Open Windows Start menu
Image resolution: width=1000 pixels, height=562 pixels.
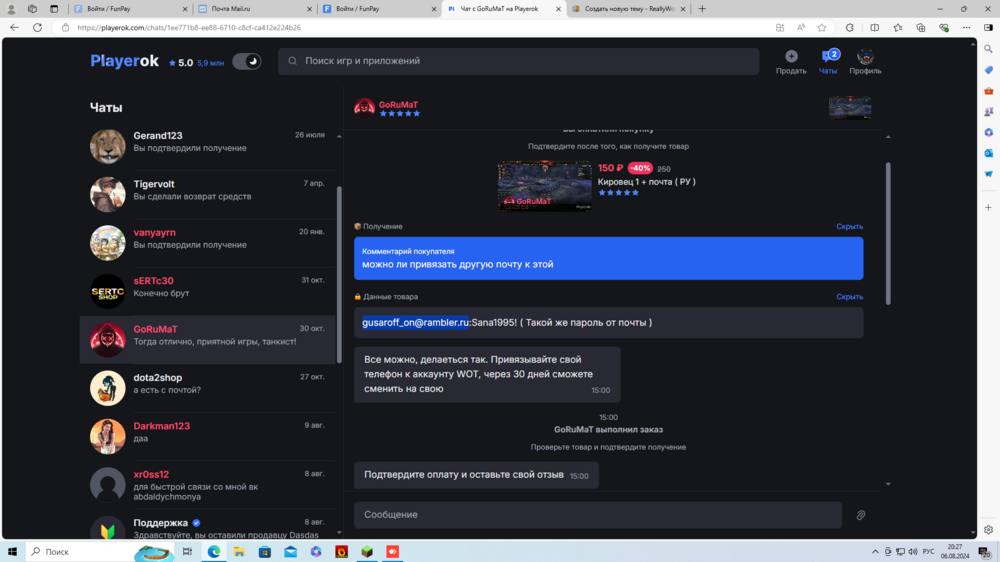click(12, 552)
